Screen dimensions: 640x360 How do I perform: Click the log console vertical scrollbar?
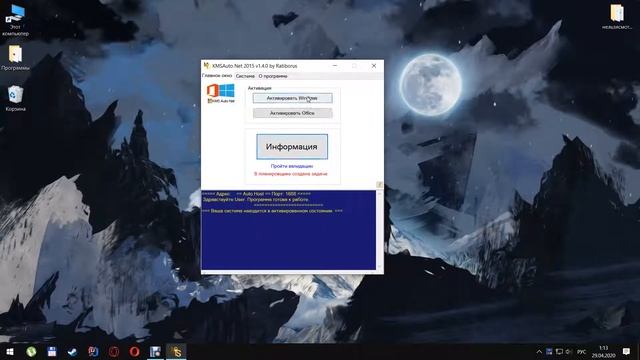380,230
